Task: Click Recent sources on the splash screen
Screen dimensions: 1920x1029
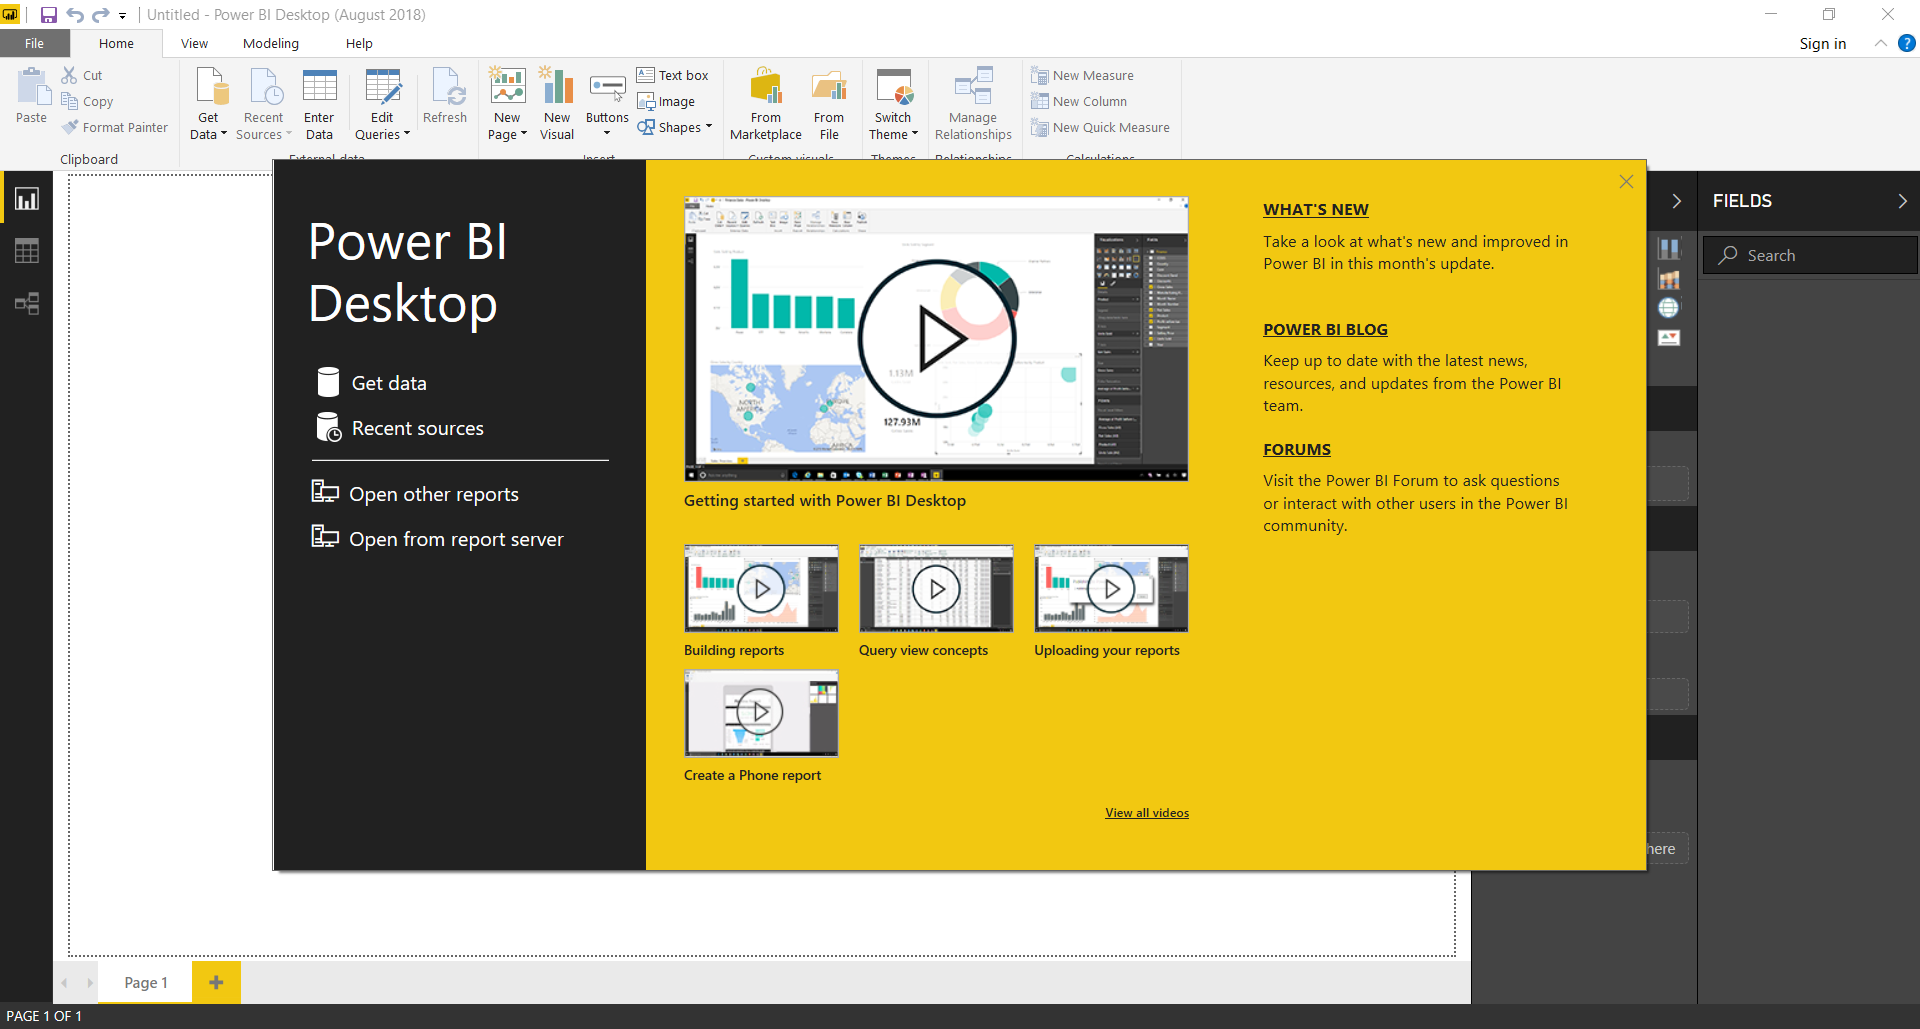Action: pos(400,428)
